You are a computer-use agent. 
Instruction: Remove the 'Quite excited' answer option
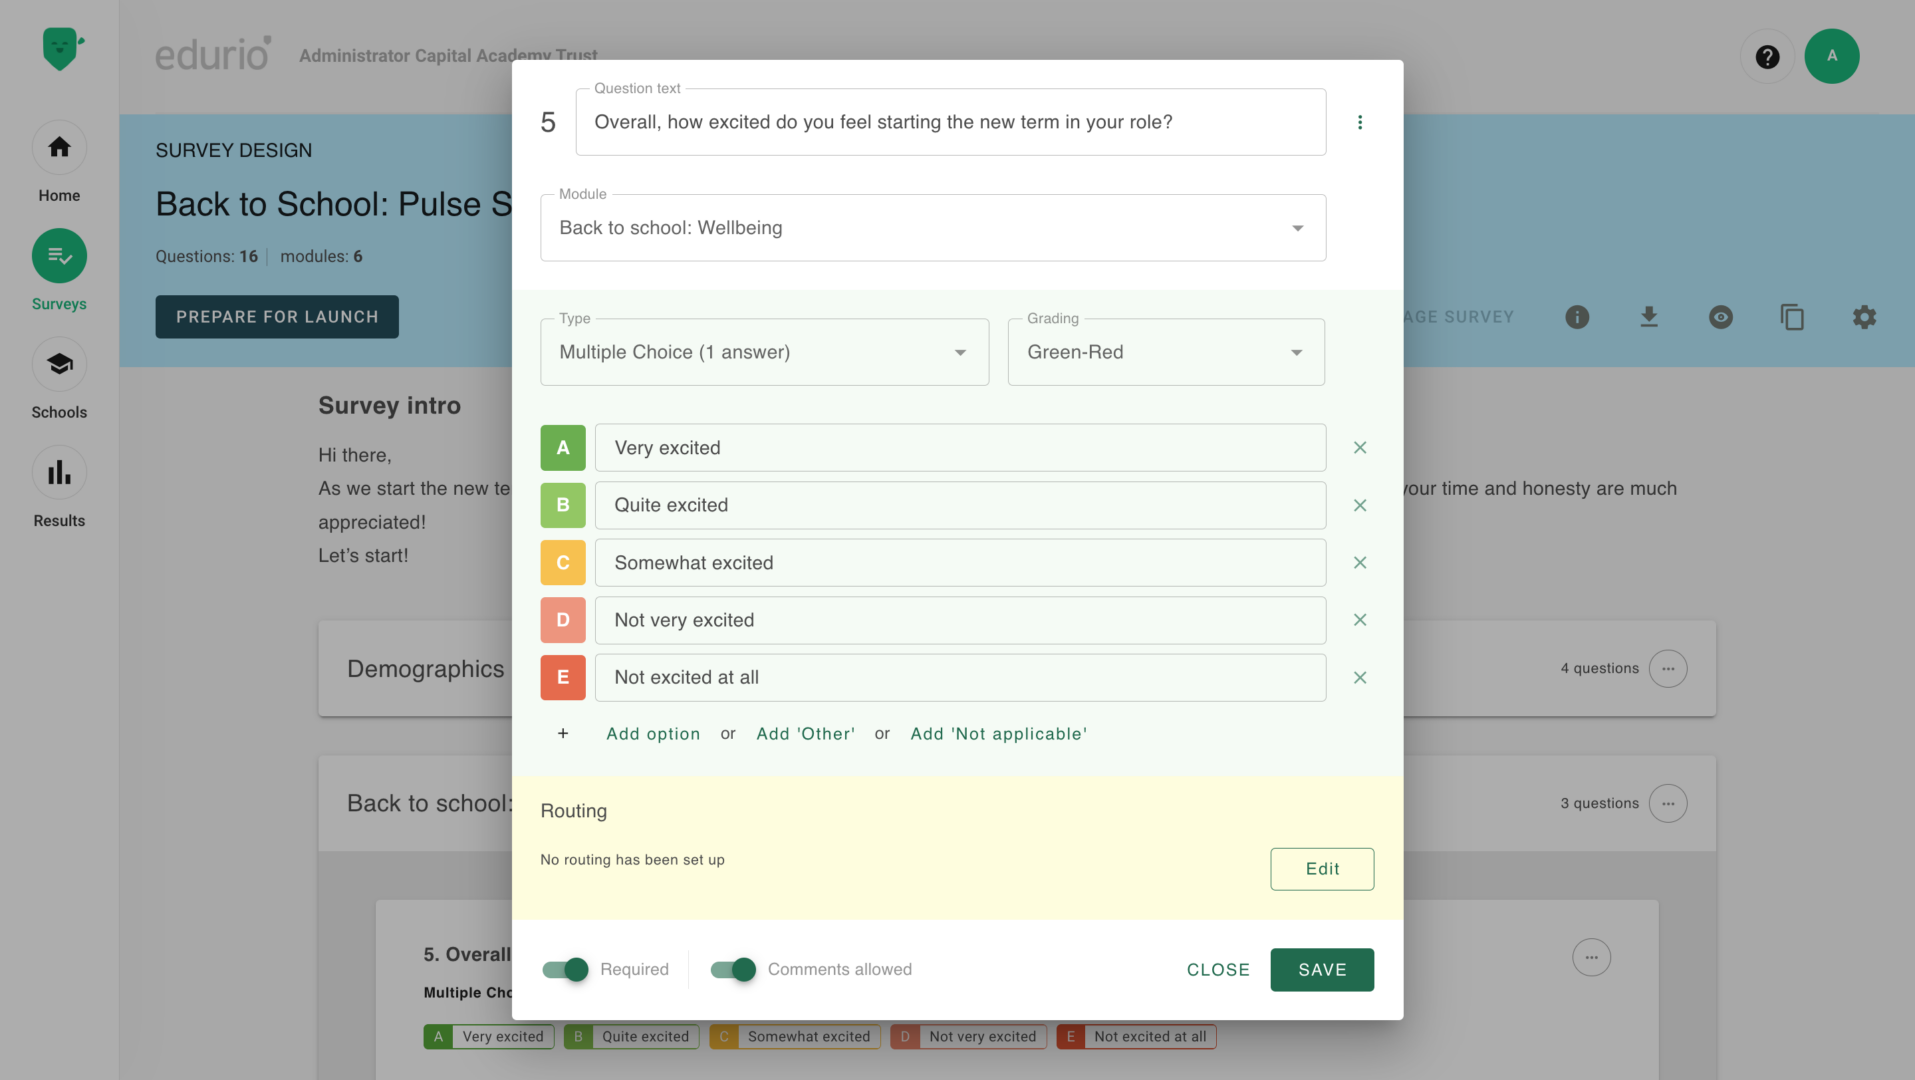tap(1360, 505)
